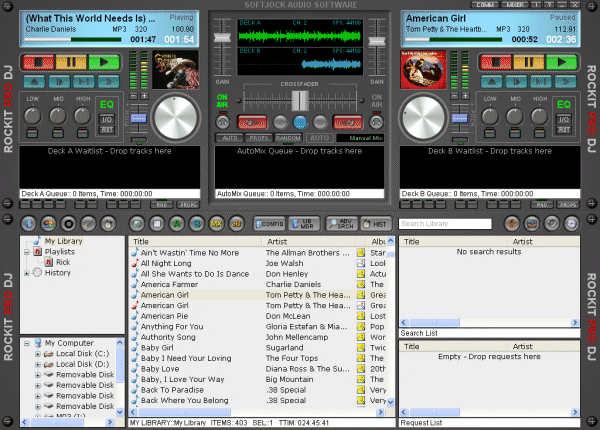Click the library music-note toolbar icon

pyautogui.click(x=29, y=224)
